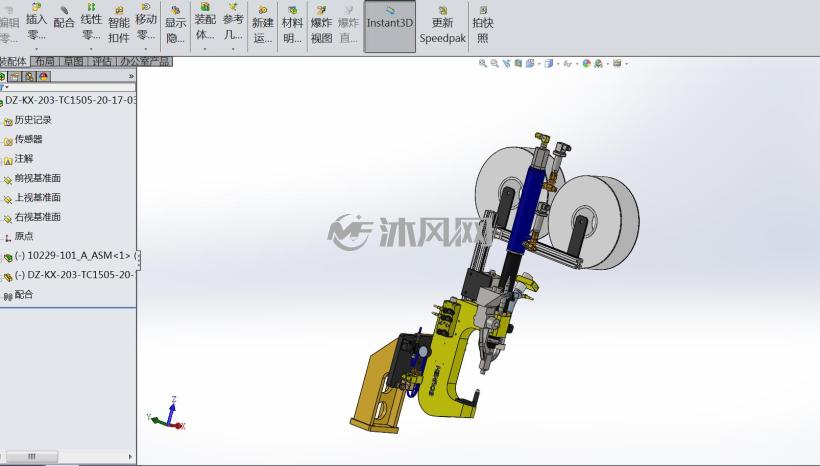Viewport: 820px width, 466px height.
Task: Open View Orientation icon in view toolbar
Action: (x=530, y=63)
